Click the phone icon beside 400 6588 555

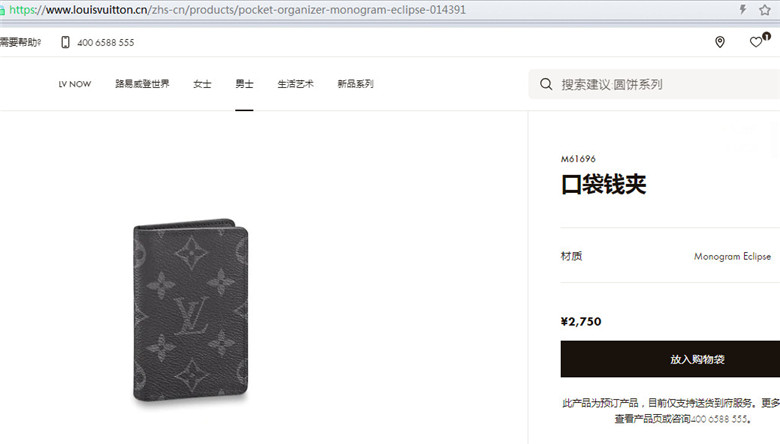click(x=65, y=42)
